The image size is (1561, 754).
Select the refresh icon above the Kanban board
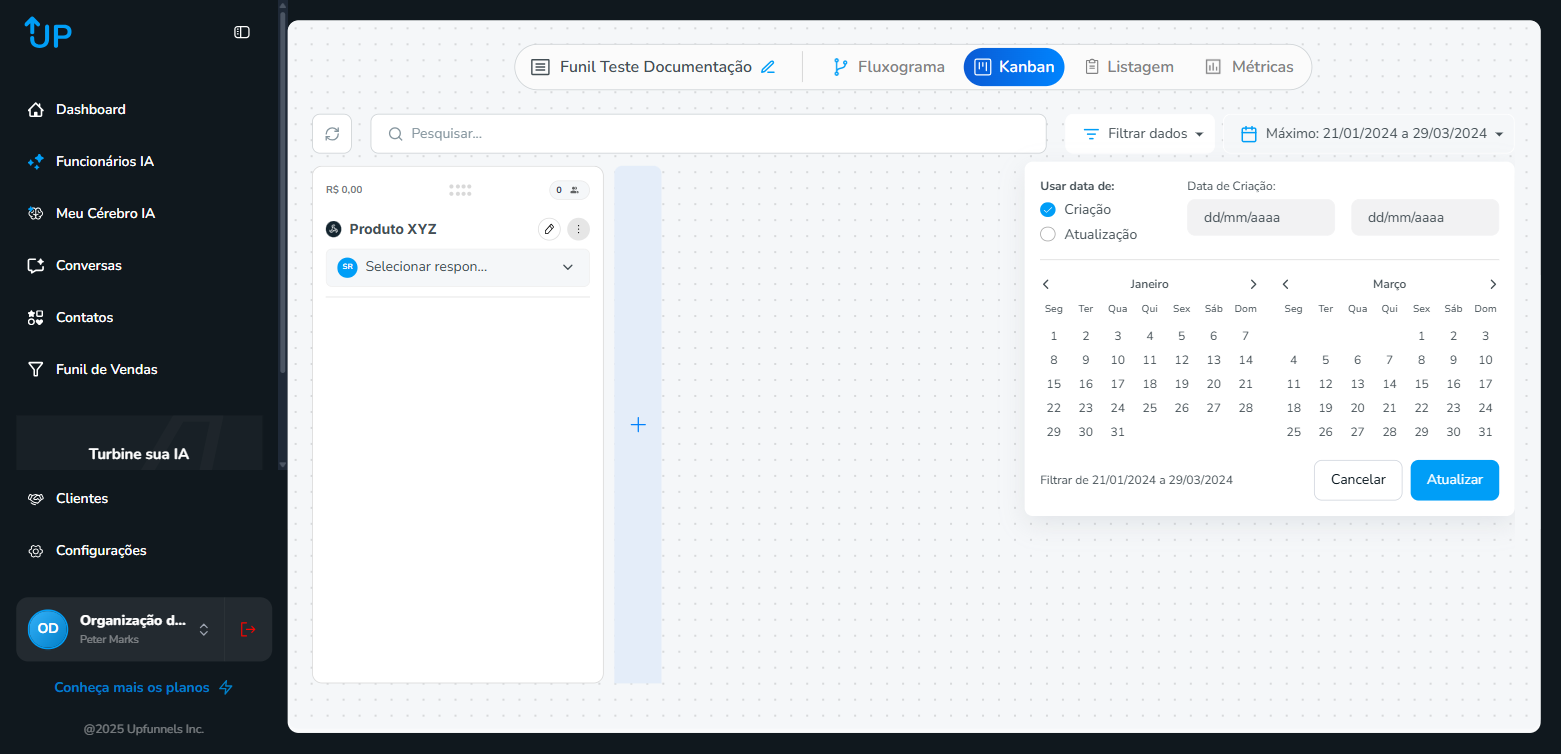point(331,133)
